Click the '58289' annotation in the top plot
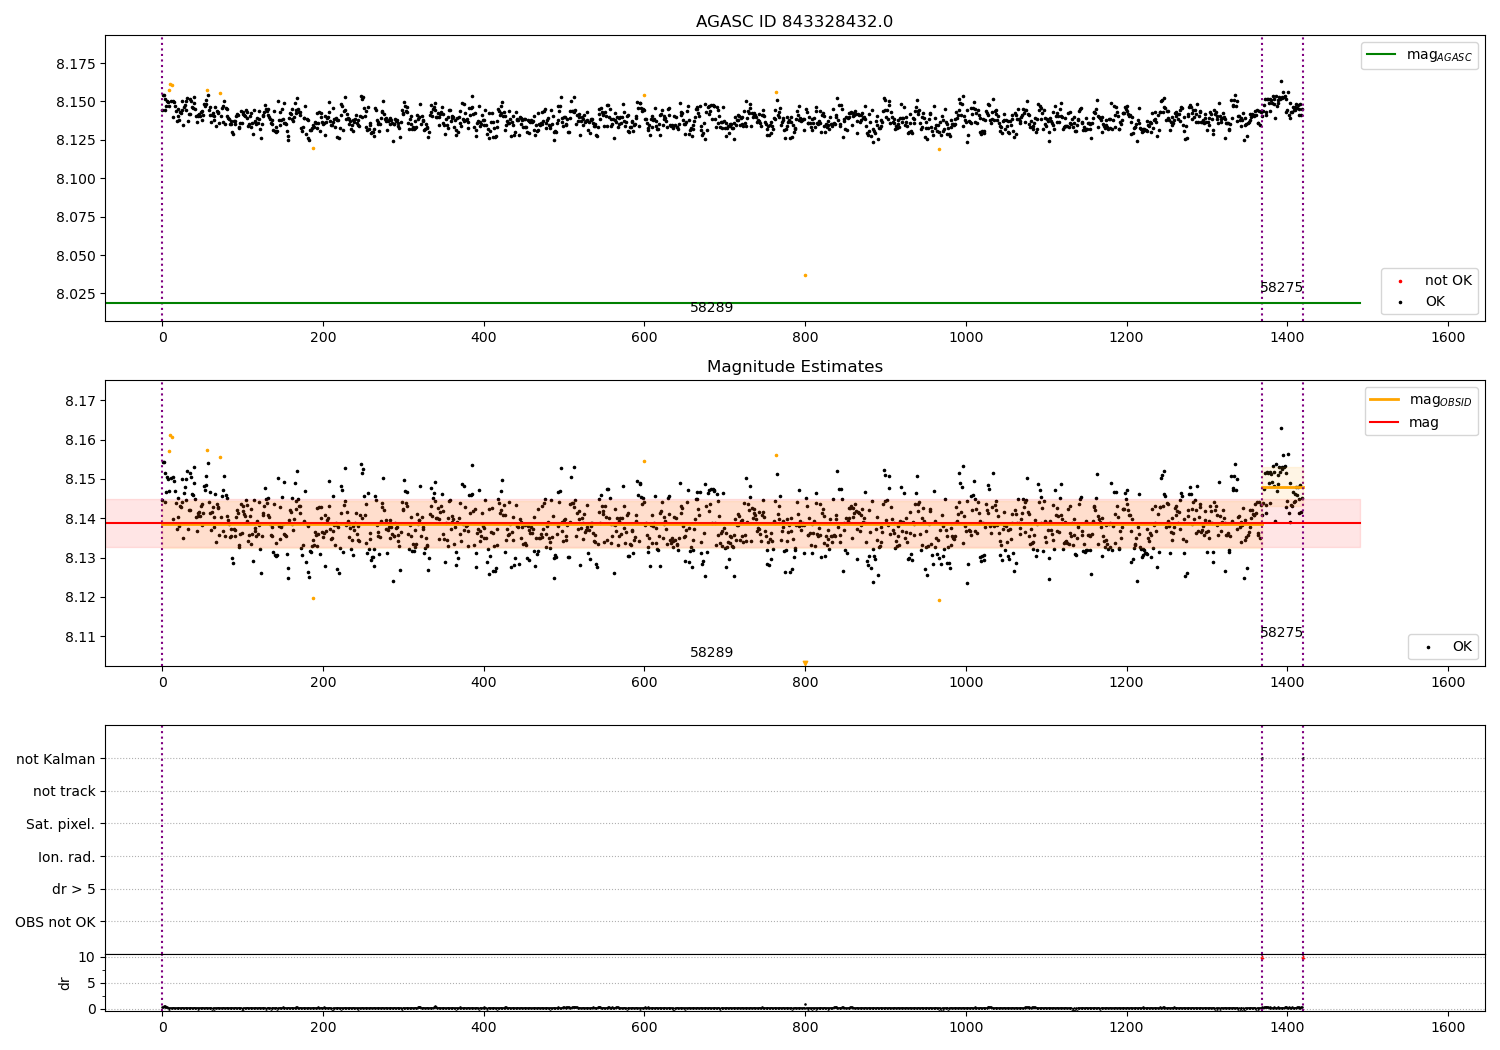This screenshot has height=1050, width=1500. pos(711,308)
